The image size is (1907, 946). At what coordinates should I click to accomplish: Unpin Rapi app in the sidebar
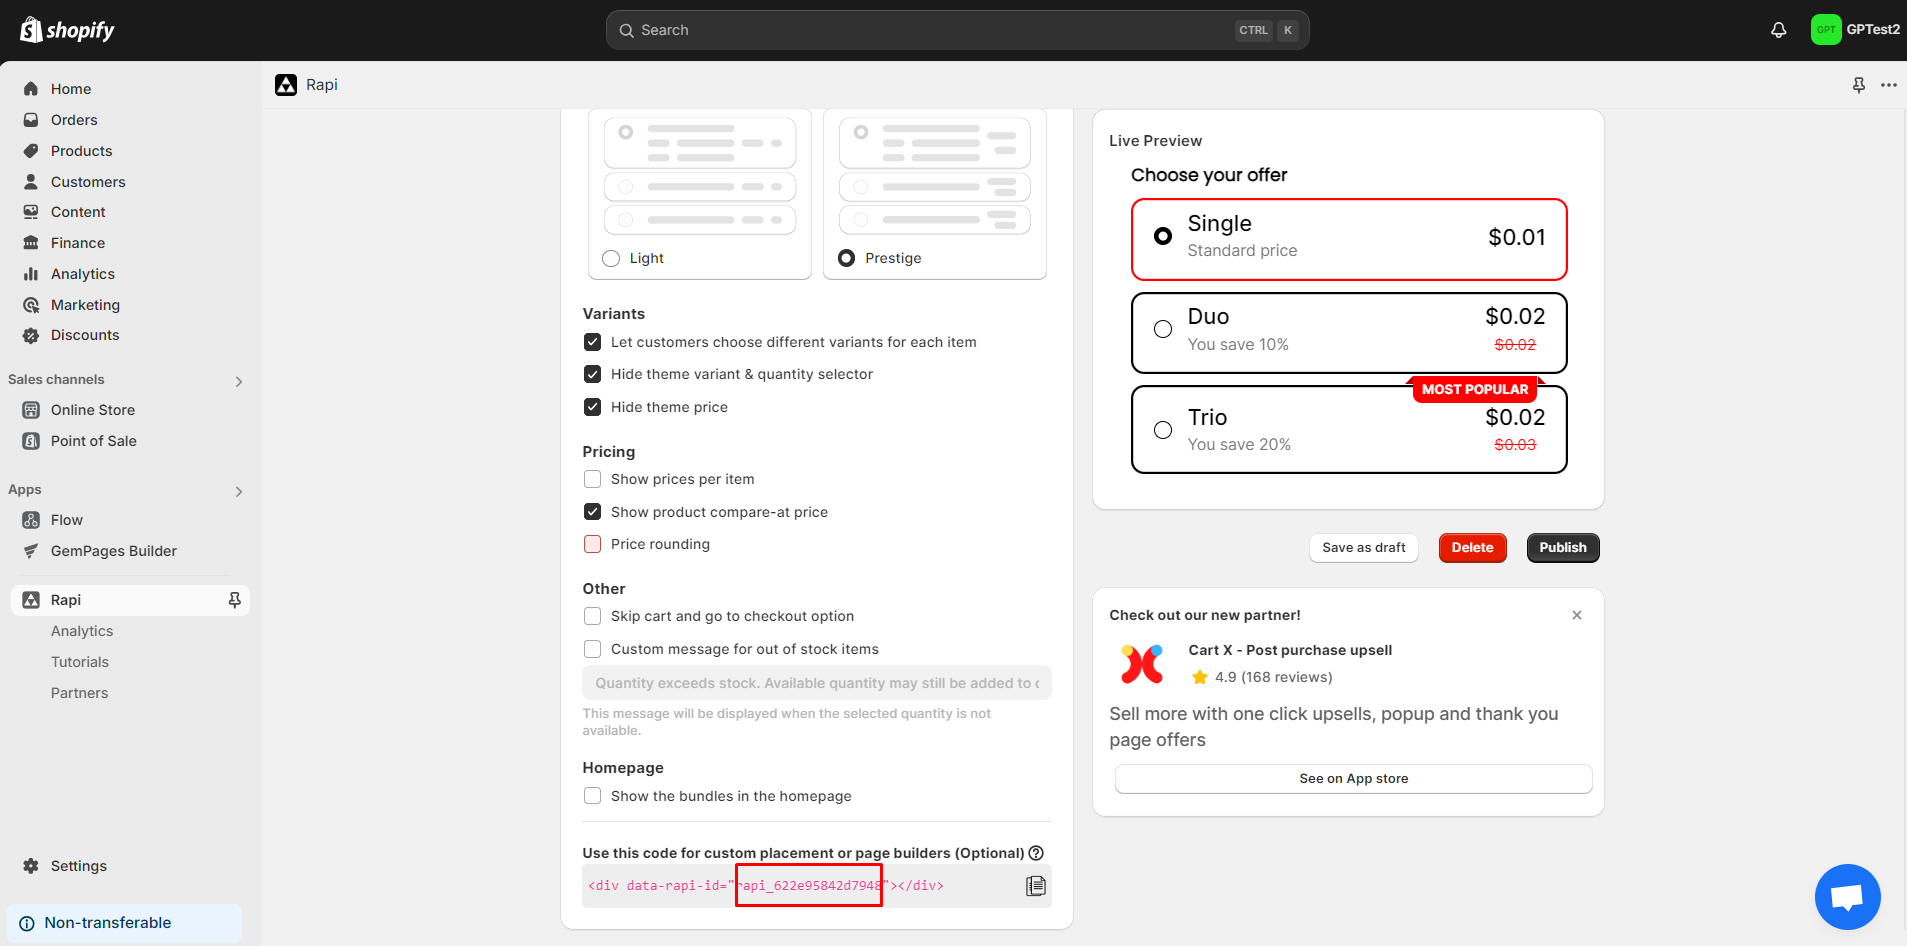[235, 600]
